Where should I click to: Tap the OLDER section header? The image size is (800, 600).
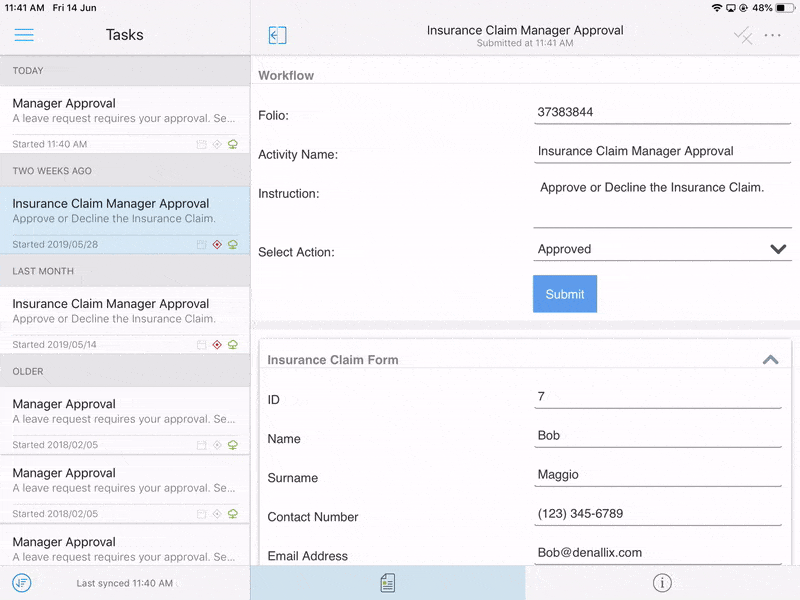point(125,371)
